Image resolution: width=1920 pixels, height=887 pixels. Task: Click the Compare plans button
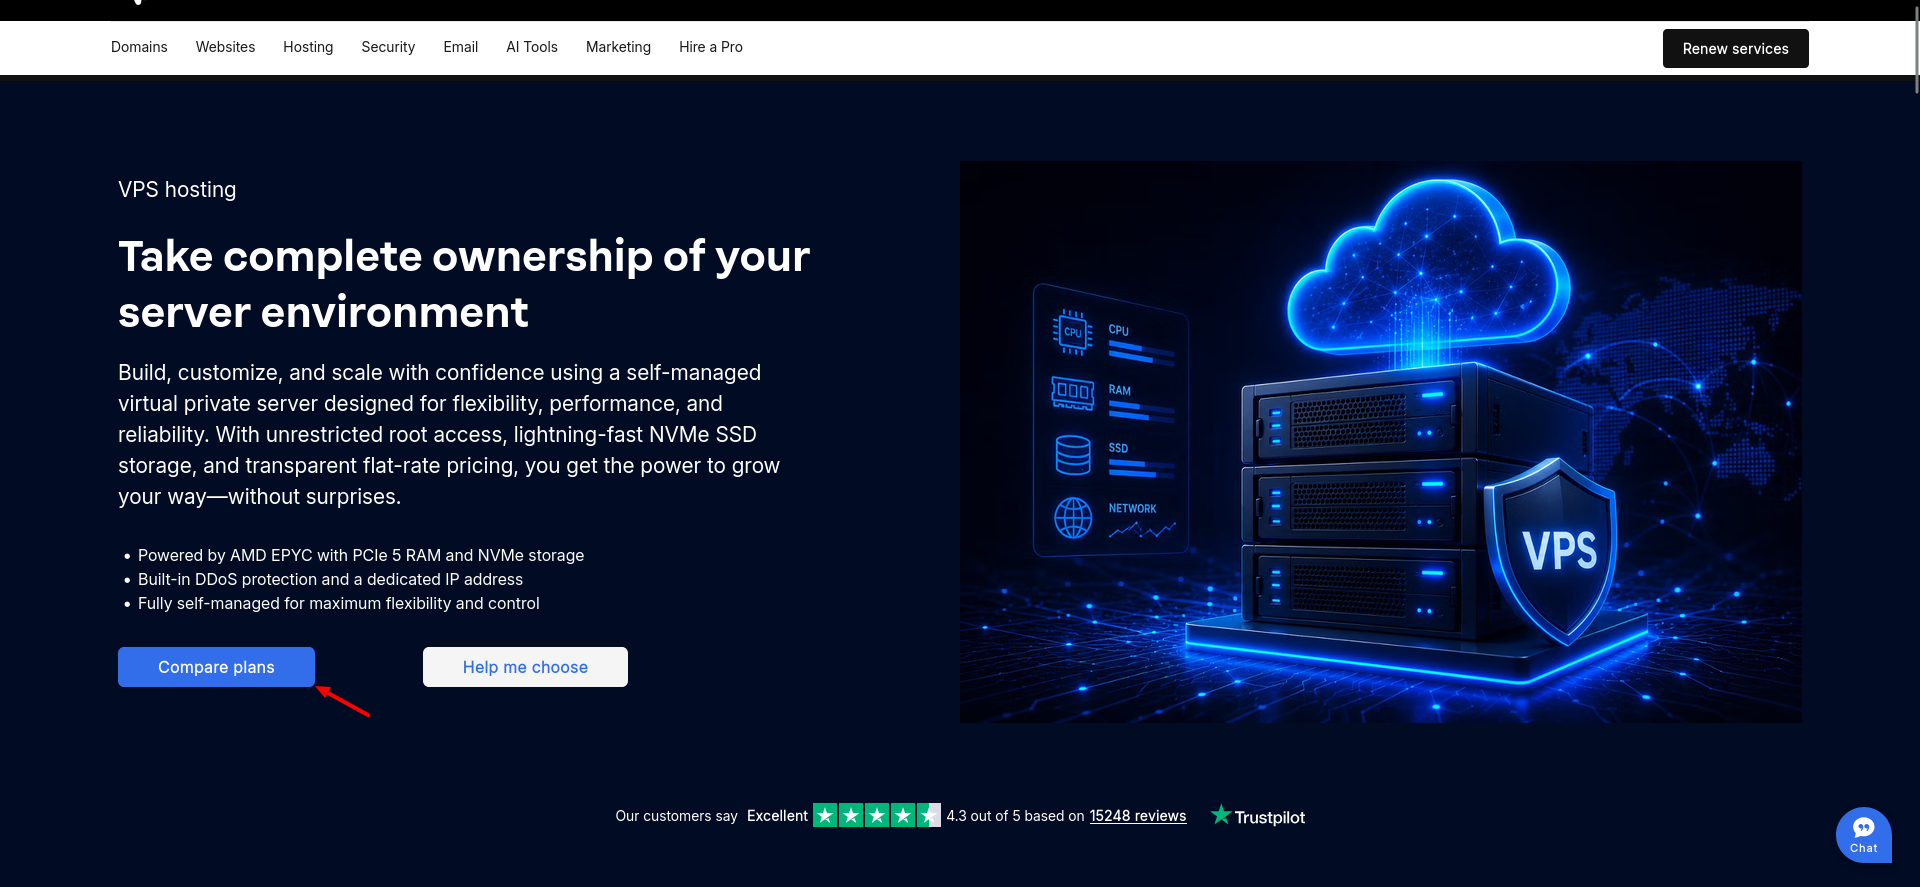pos(216,667)
